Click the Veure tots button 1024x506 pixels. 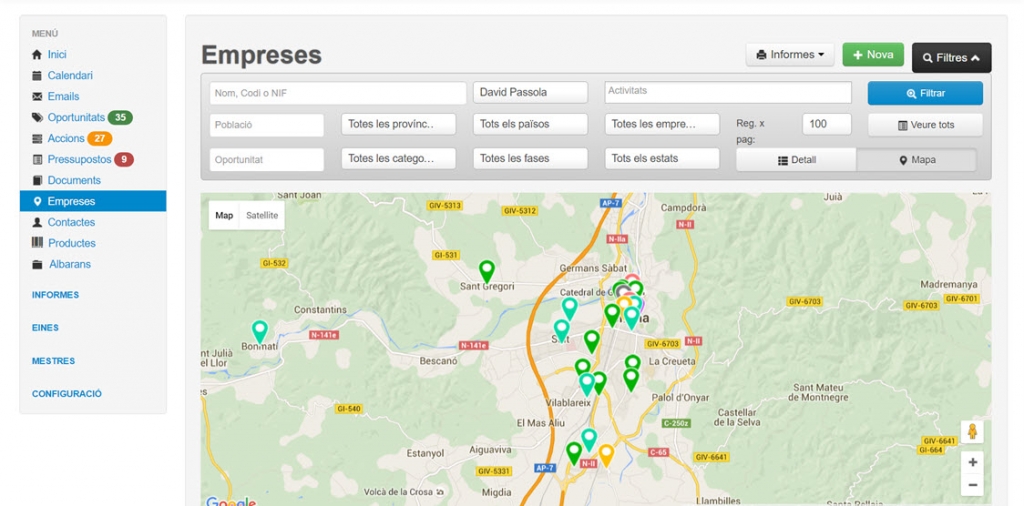tap(925, 125)
